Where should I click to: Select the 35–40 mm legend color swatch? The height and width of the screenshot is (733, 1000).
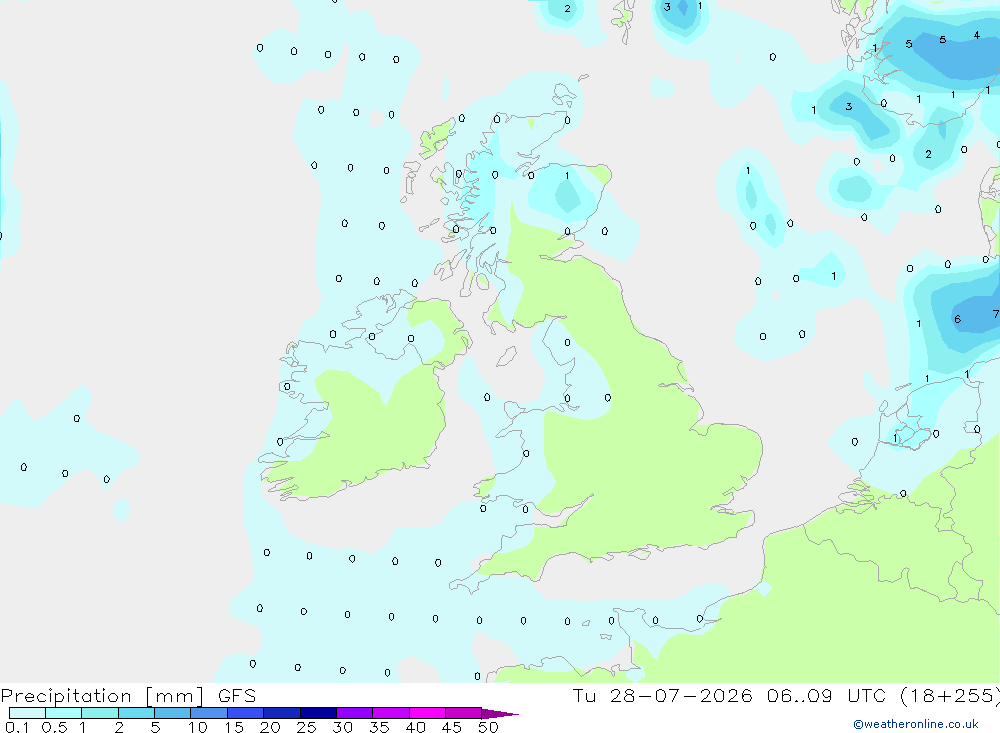pos(391,713)
